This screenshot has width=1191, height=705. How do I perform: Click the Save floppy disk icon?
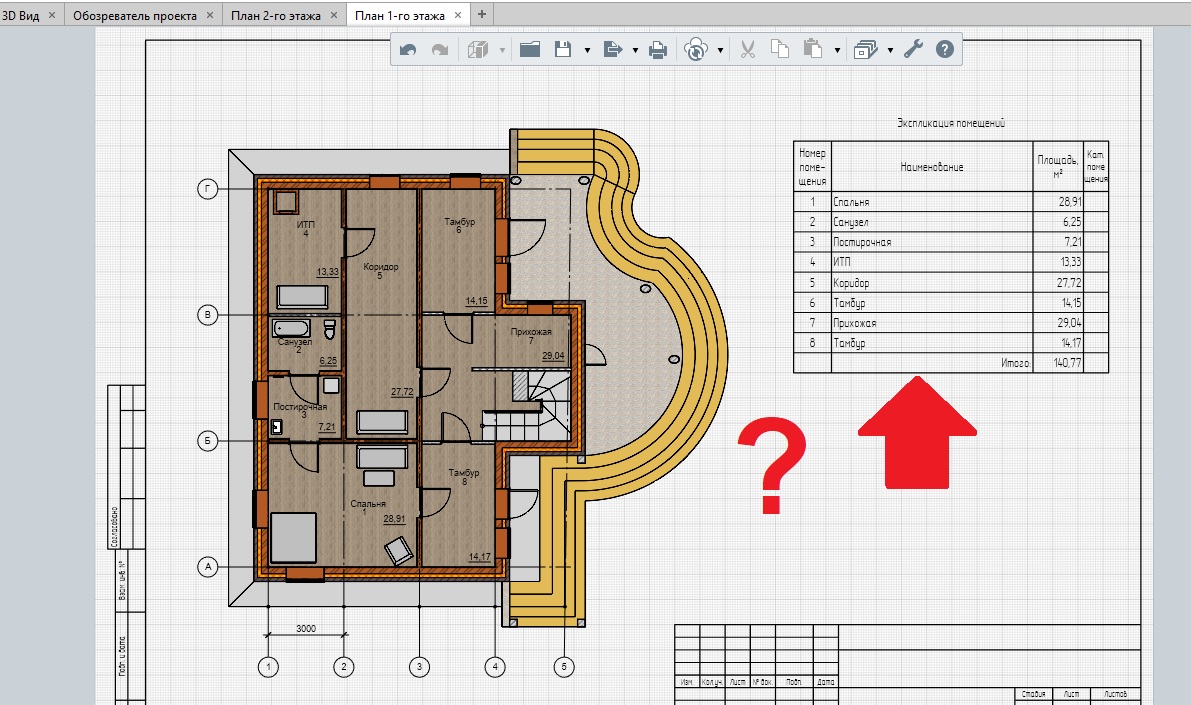click(x=563, y=50)
